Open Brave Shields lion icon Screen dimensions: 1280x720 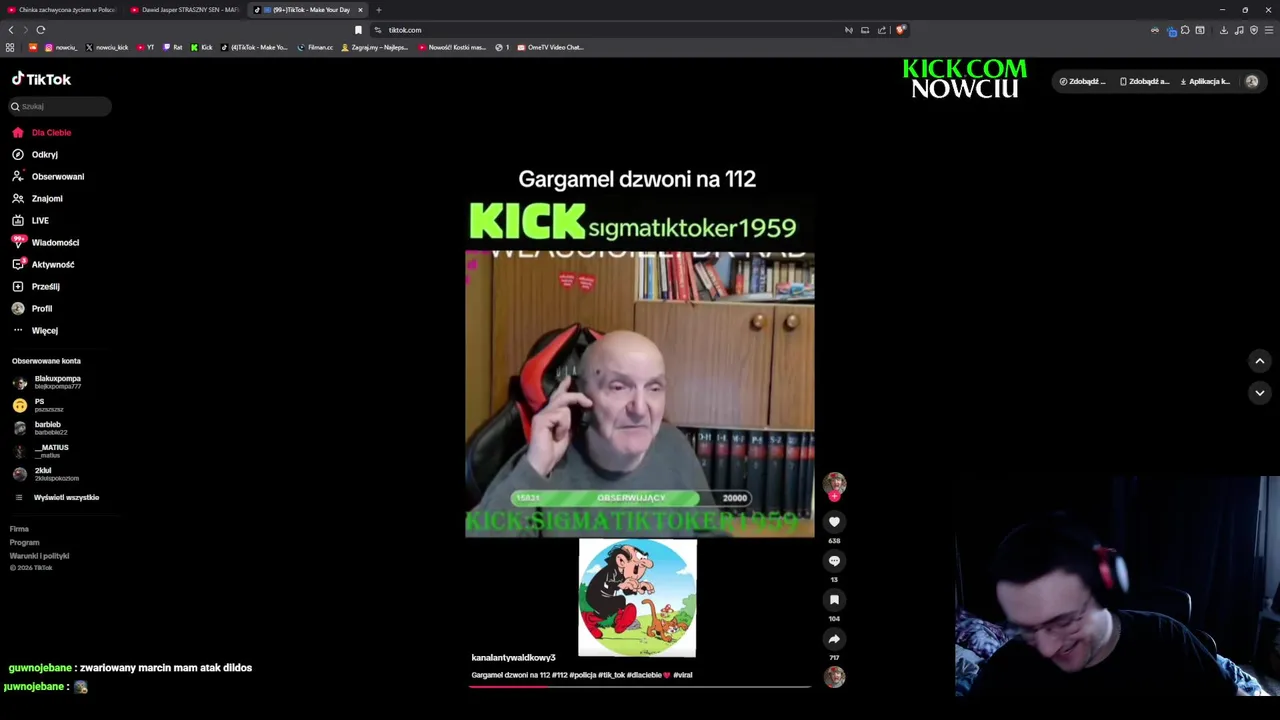click(900, 30)
